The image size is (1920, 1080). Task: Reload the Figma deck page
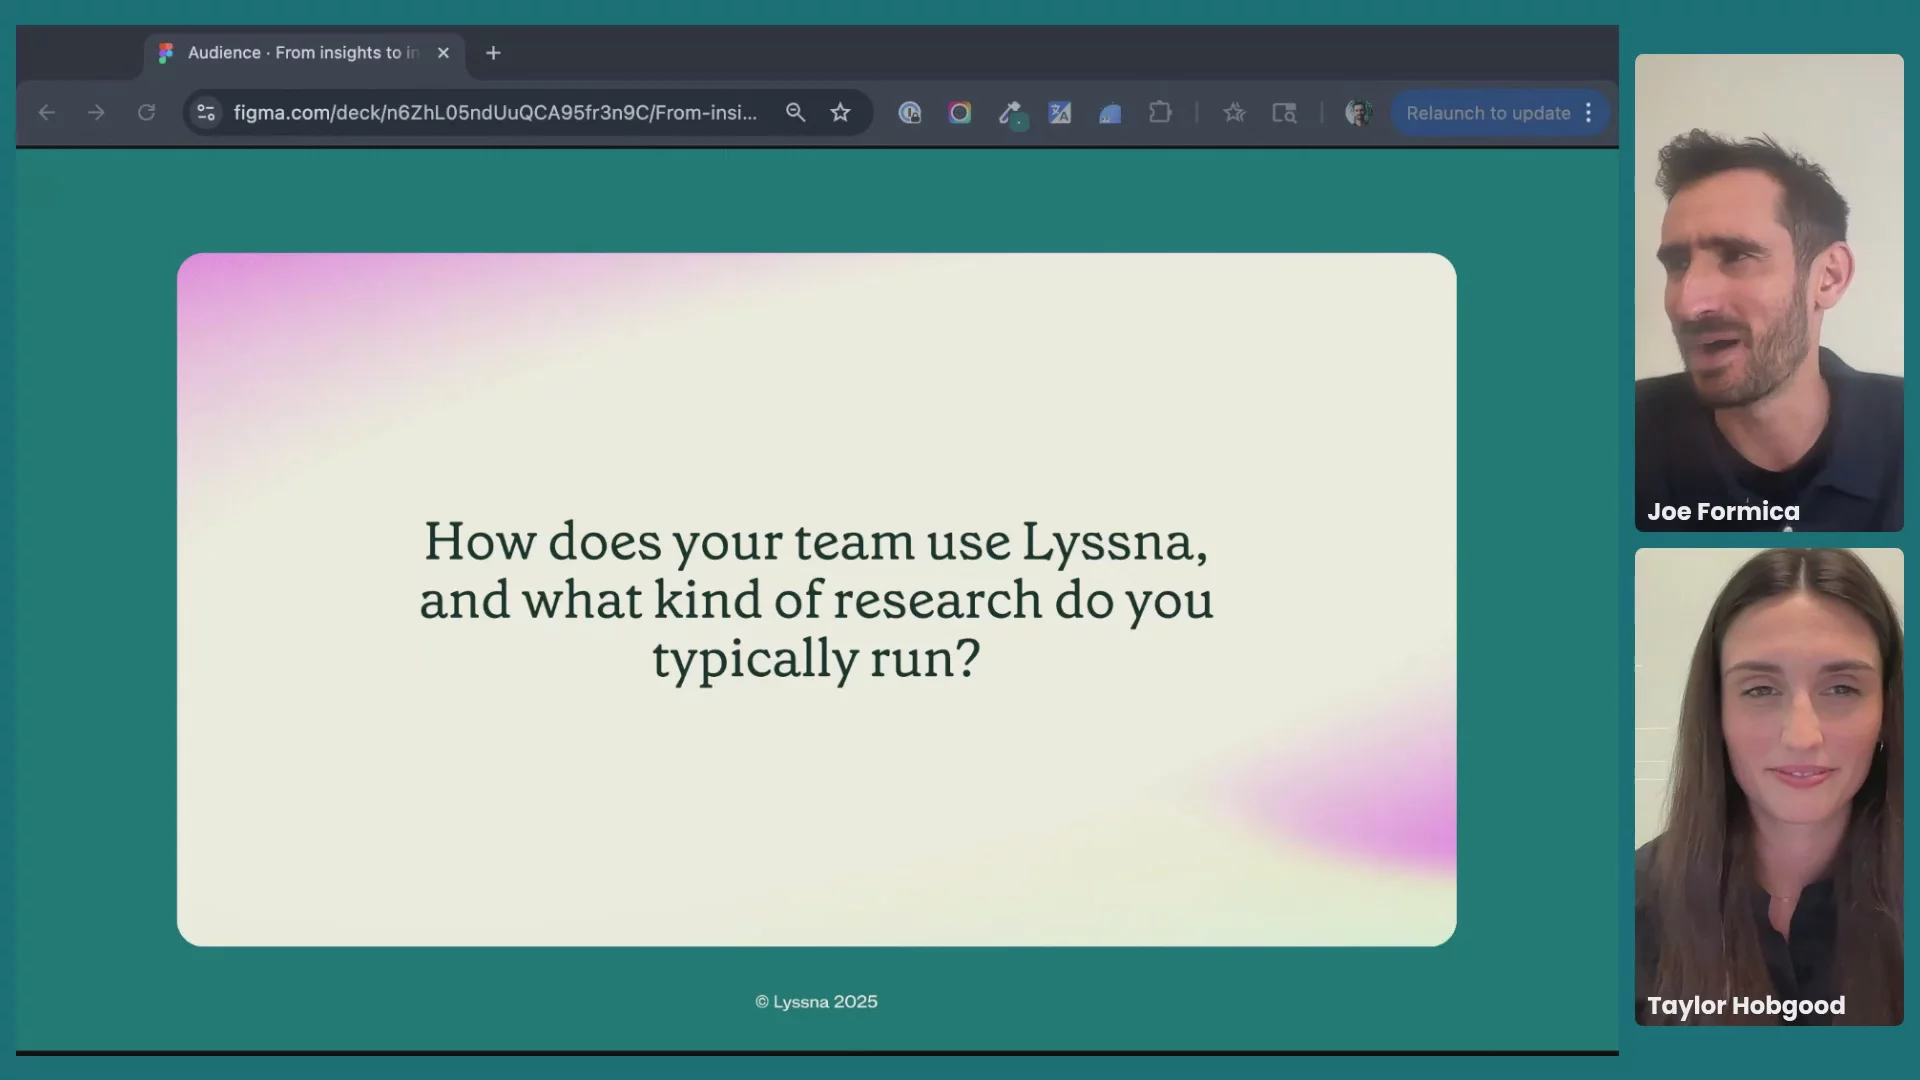pyautogui.click(x=146, y=113)
